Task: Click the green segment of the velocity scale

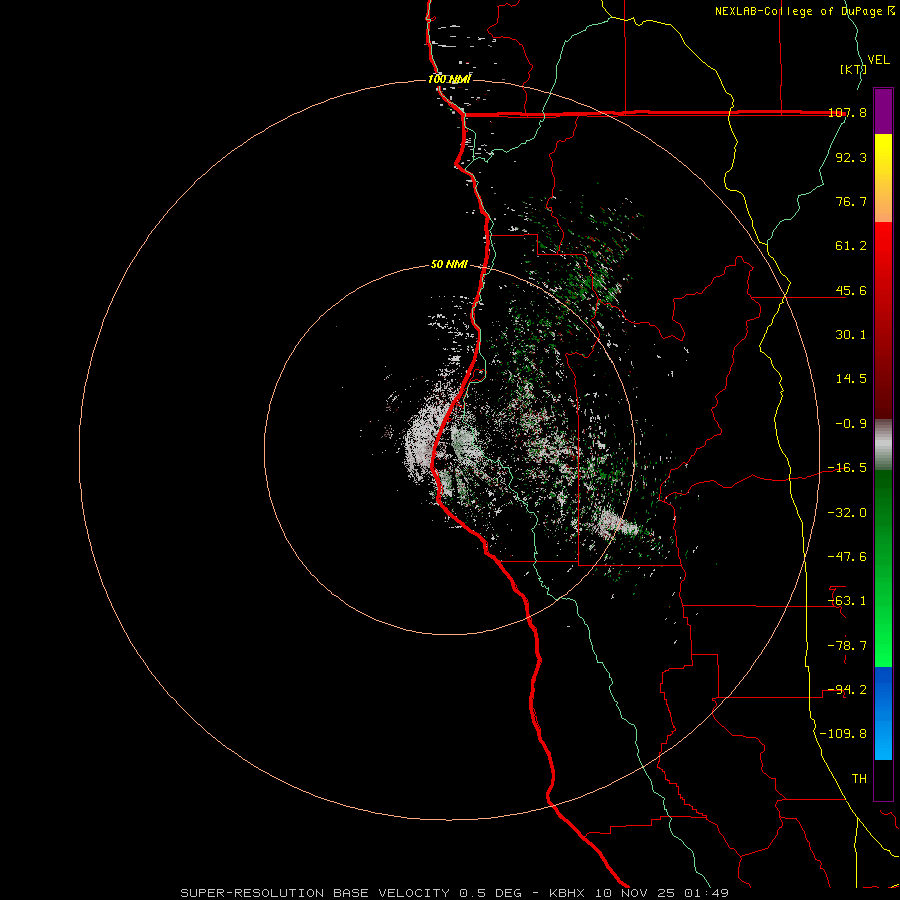Action: coord(883,568)
